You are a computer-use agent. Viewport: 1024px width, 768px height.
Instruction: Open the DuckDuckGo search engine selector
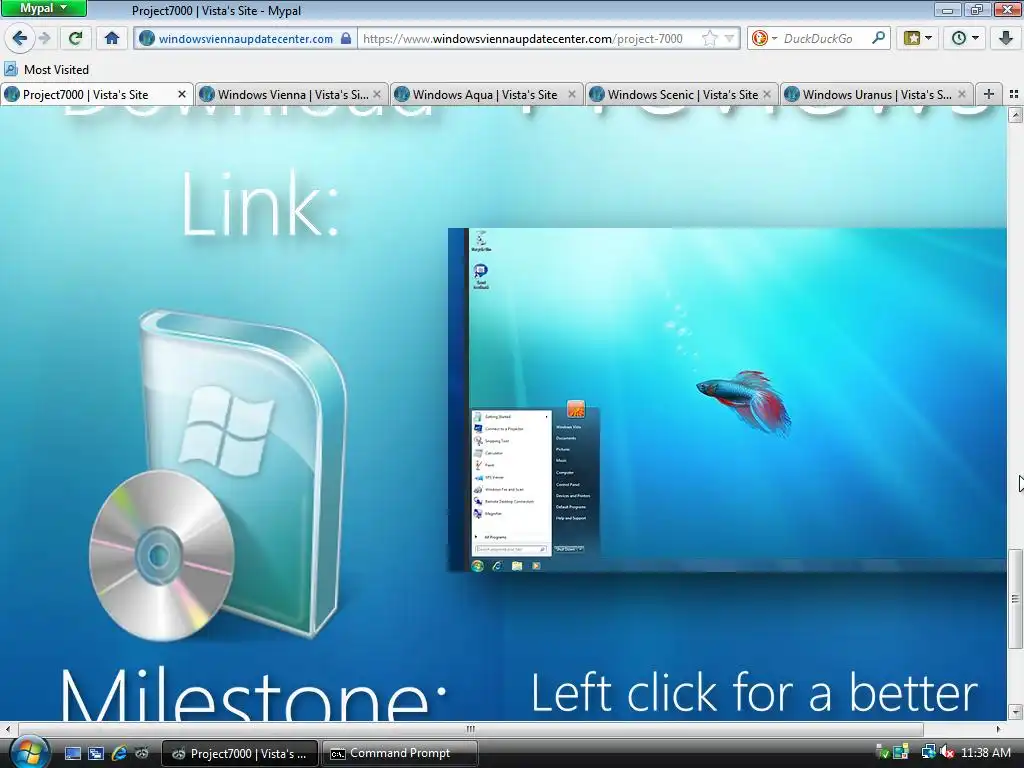pos(763,39)
